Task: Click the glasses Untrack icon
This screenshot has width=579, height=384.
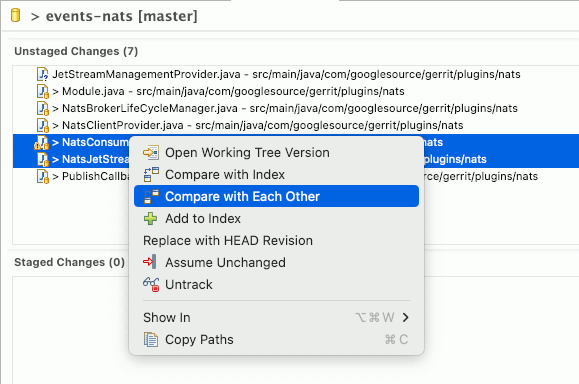Action: pyautogui.click(x=151, y=284)
